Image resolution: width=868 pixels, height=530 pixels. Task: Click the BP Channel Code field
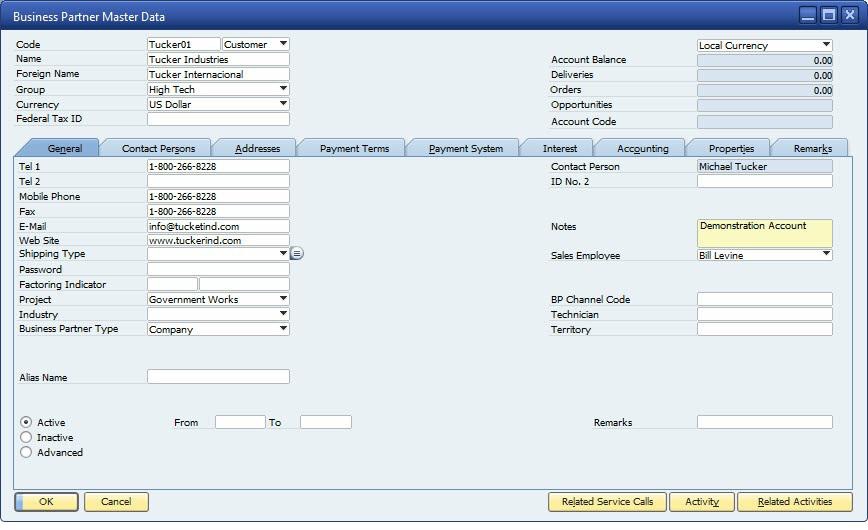(x=764, y=299)
